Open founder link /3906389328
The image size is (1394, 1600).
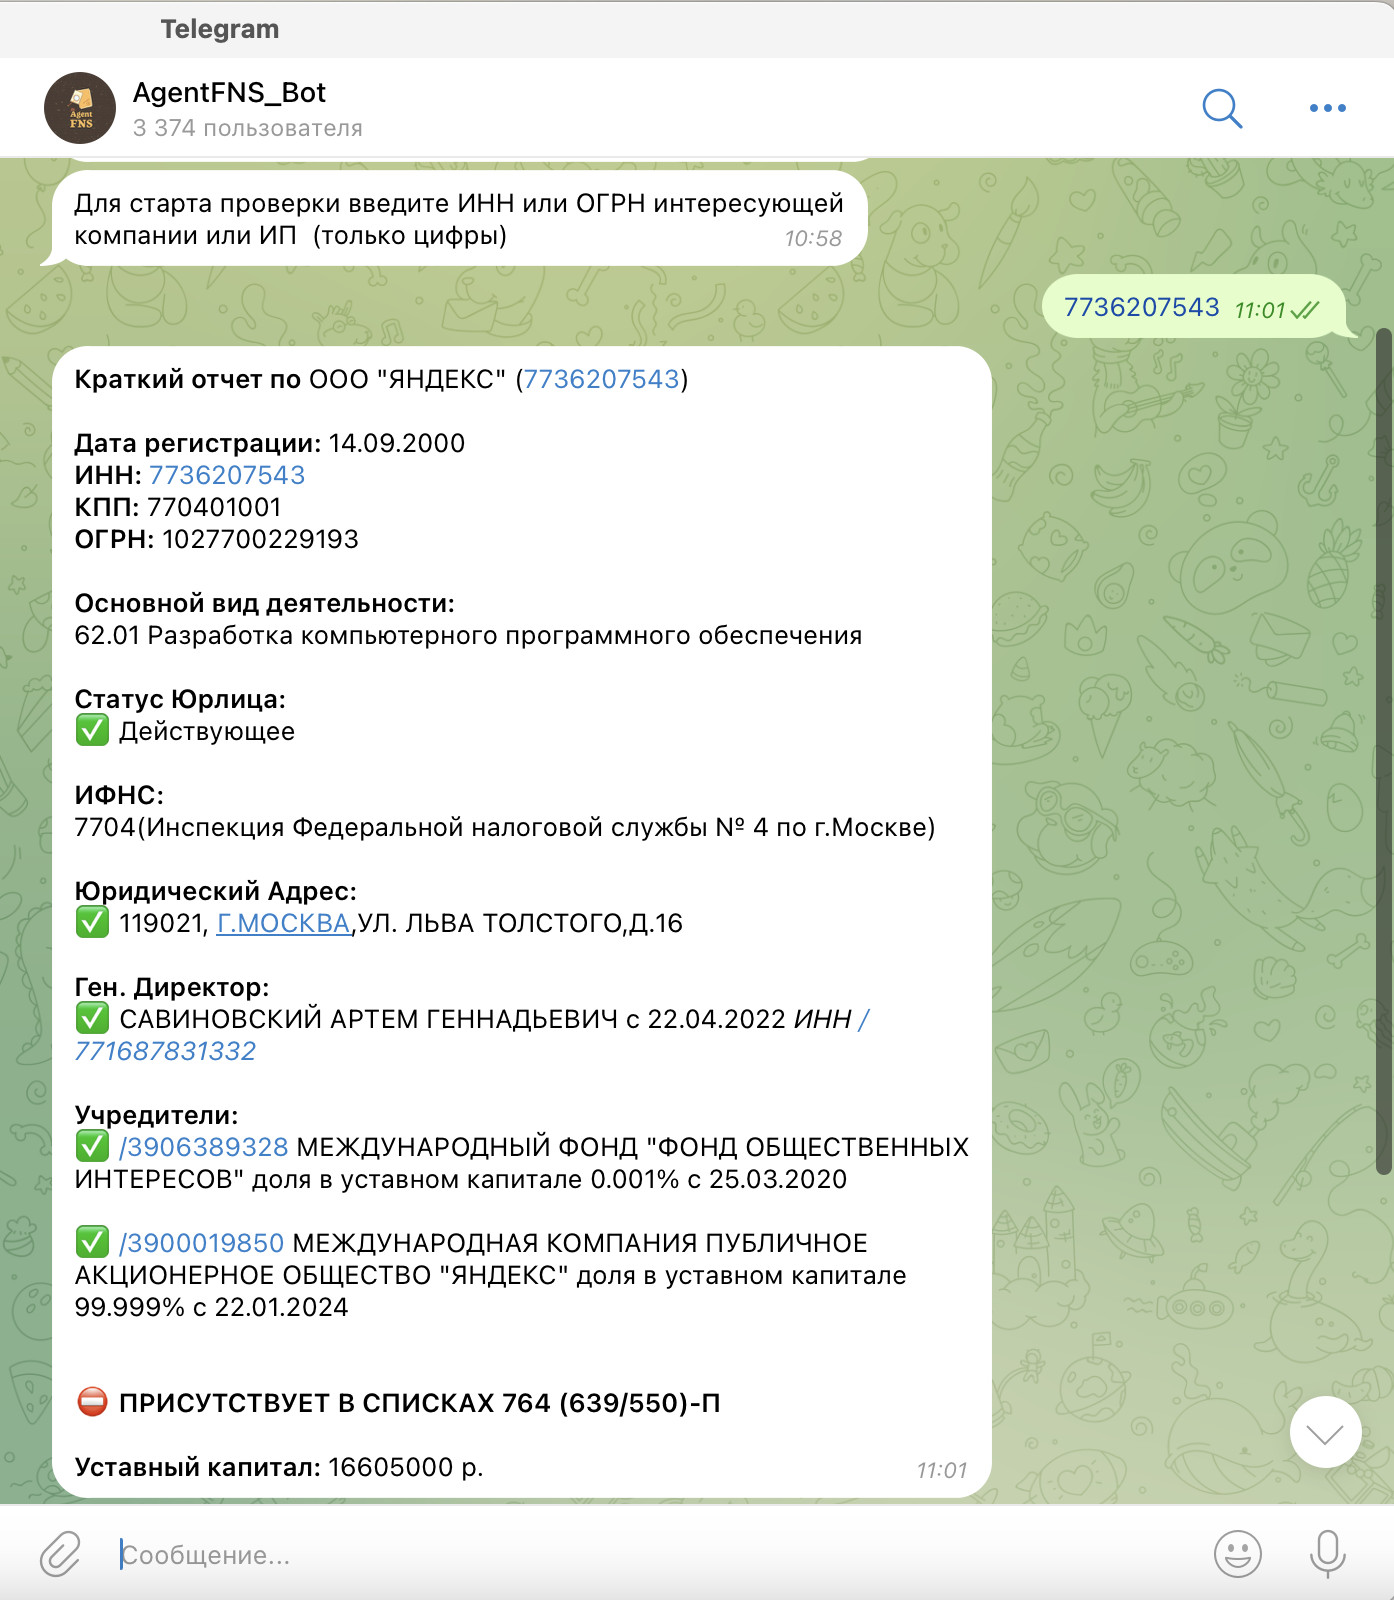pyautogui.click(x=204, y=1147)
